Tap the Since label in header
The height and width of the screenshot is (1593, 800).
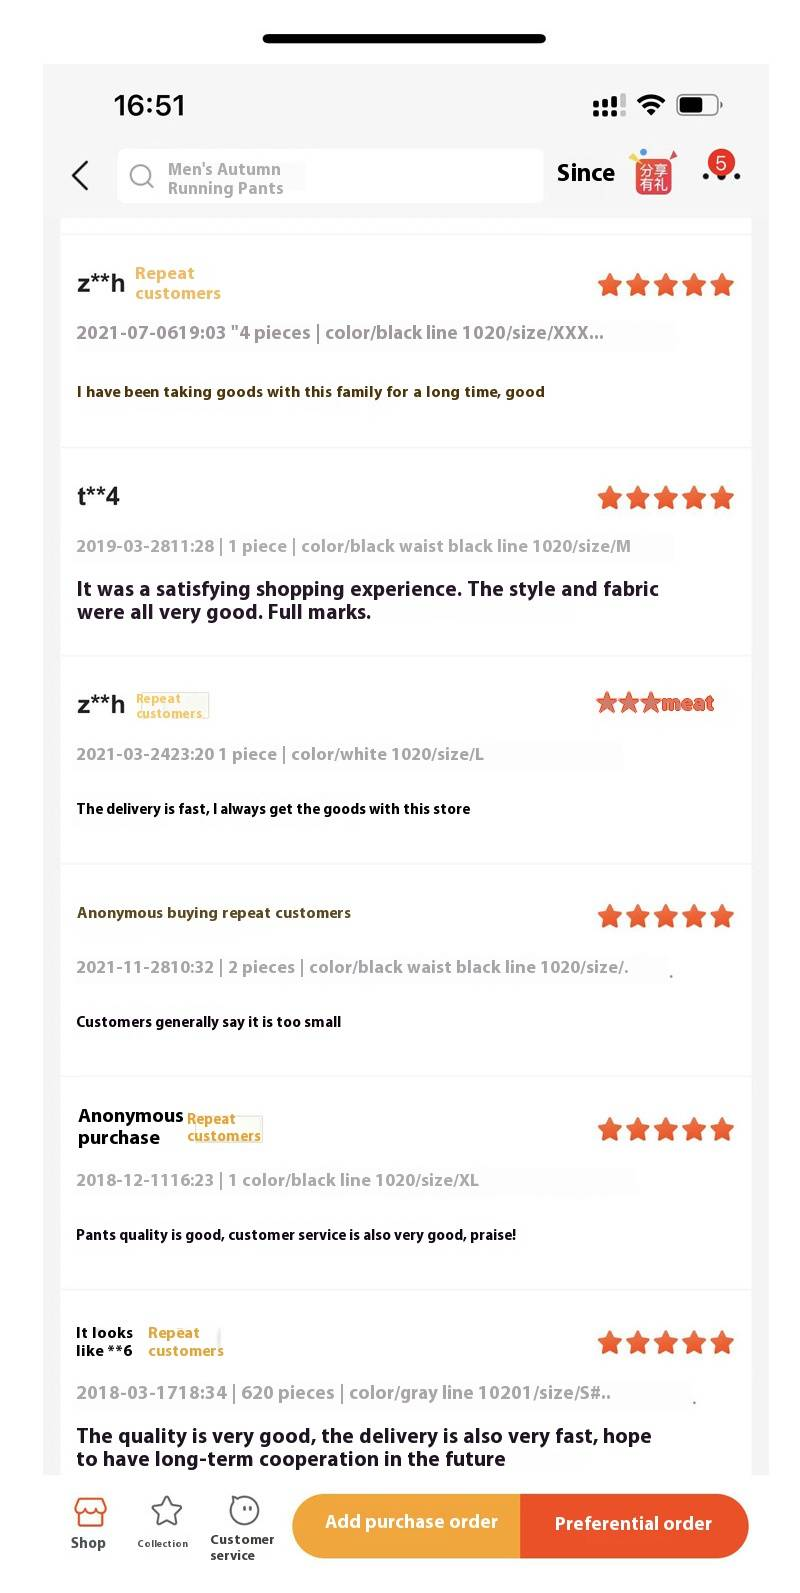(585, 173)
